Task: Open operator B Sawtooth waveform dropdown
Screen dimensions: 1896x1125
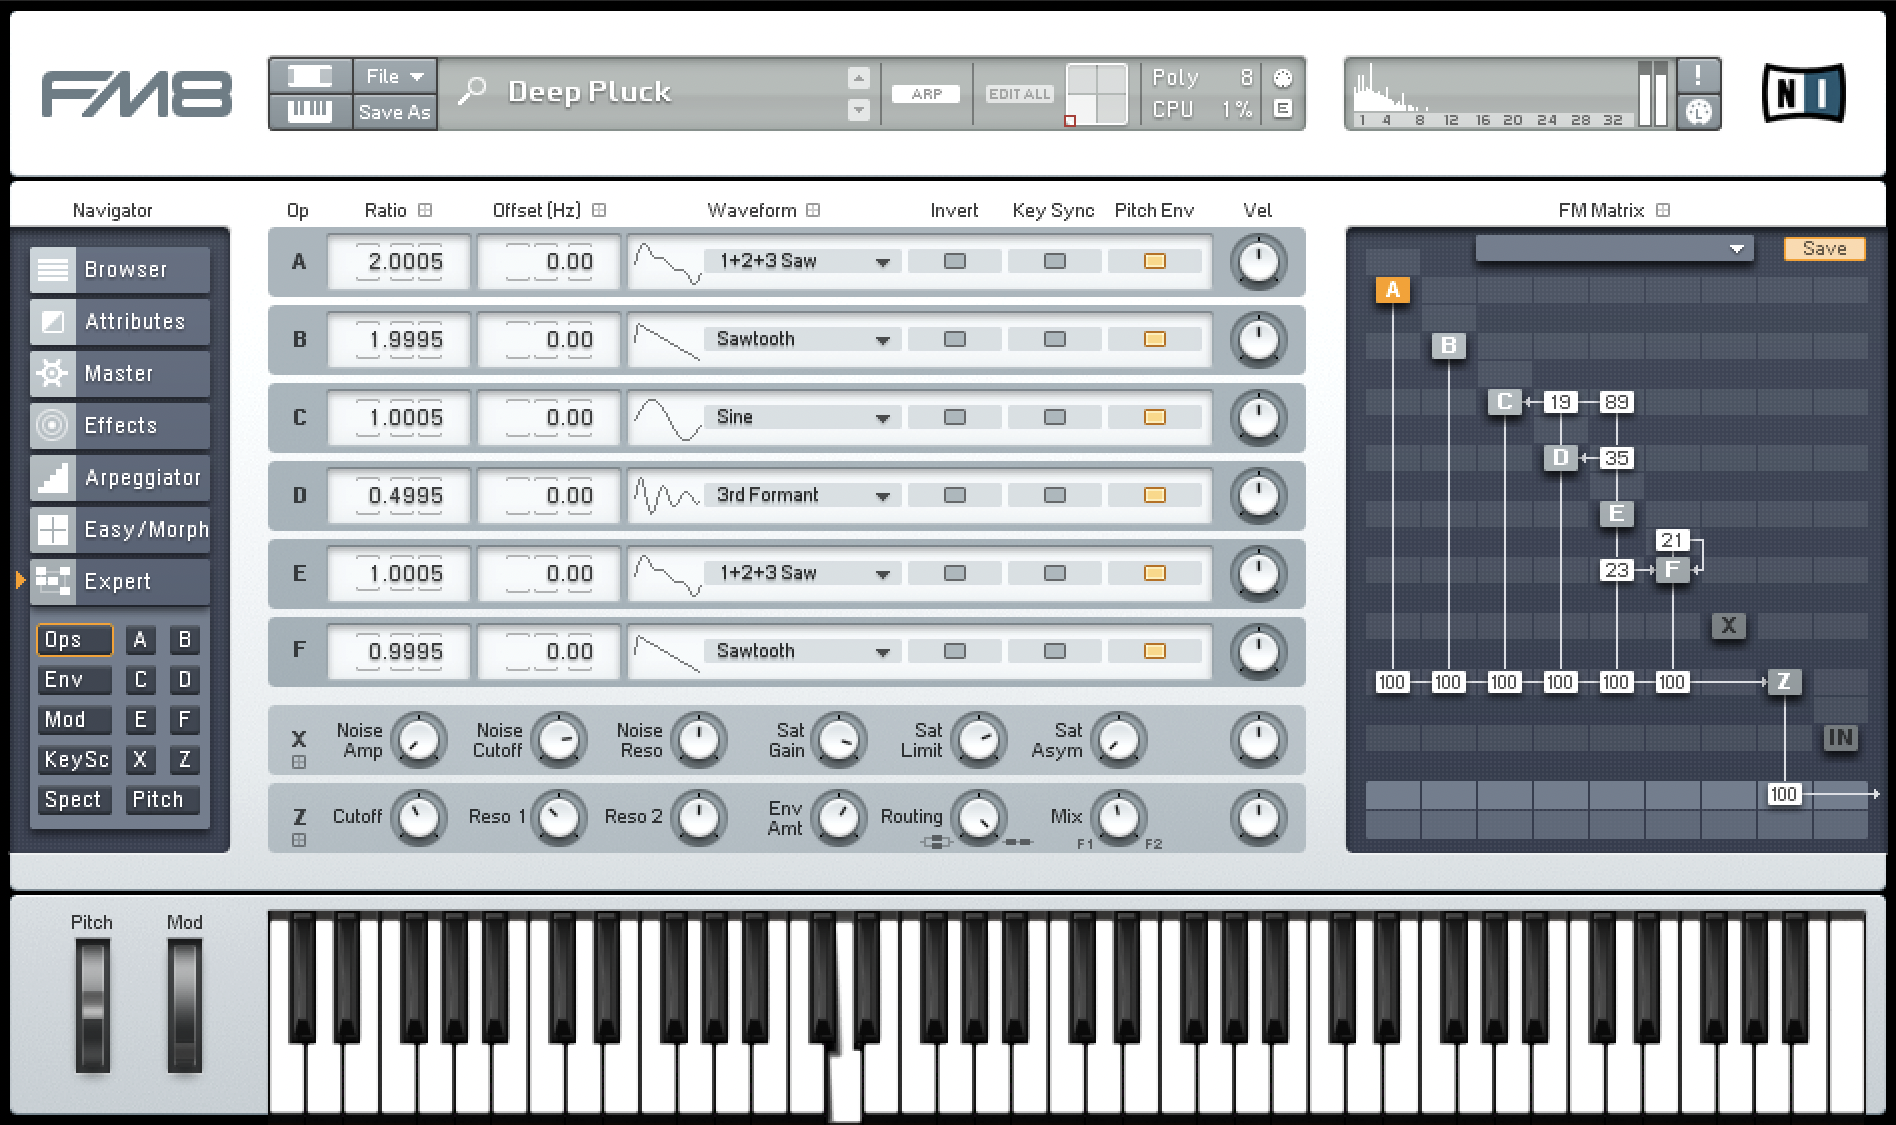Action: coord(802,339)
